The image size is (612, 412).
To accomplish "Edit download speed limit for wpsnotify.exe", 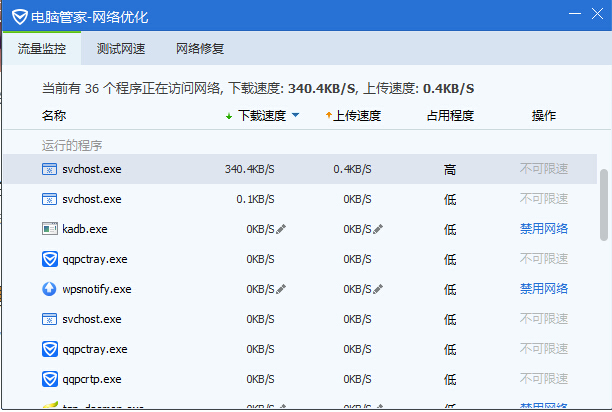I will click(281, 289).
